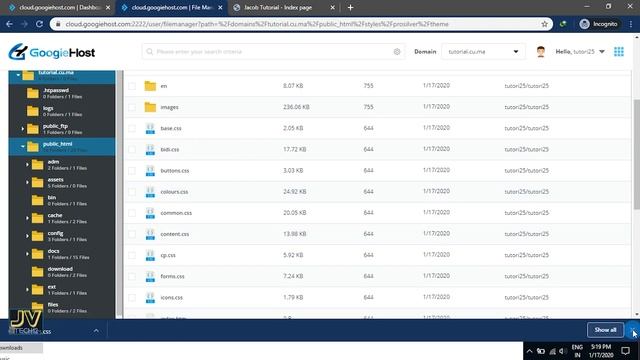Select the logs folder in tree
Image resolution: width=640 pixels, height=360 pixels.
(61, 111)
